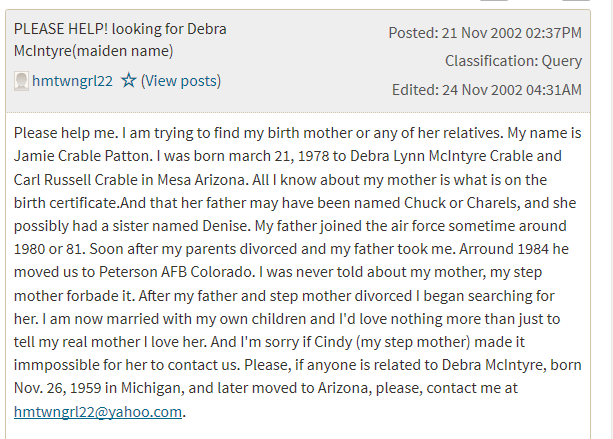The height and width of the screenshot is (439, 613).
Task: Open the hmtwngrl22 author profile link
Action: [x=72, y=81]
